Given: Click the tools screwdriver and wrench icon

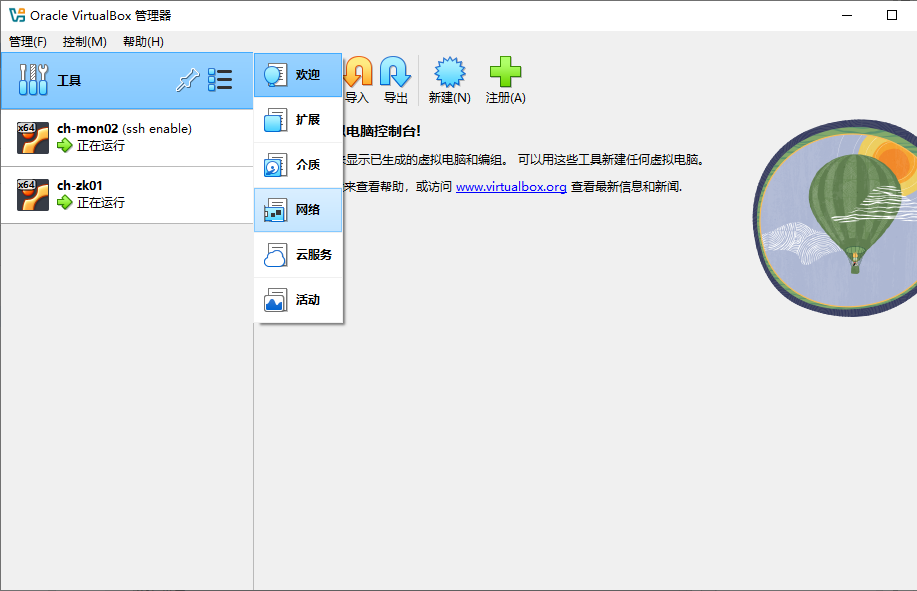Looking at the screenshot, I should tap(33, 80).
